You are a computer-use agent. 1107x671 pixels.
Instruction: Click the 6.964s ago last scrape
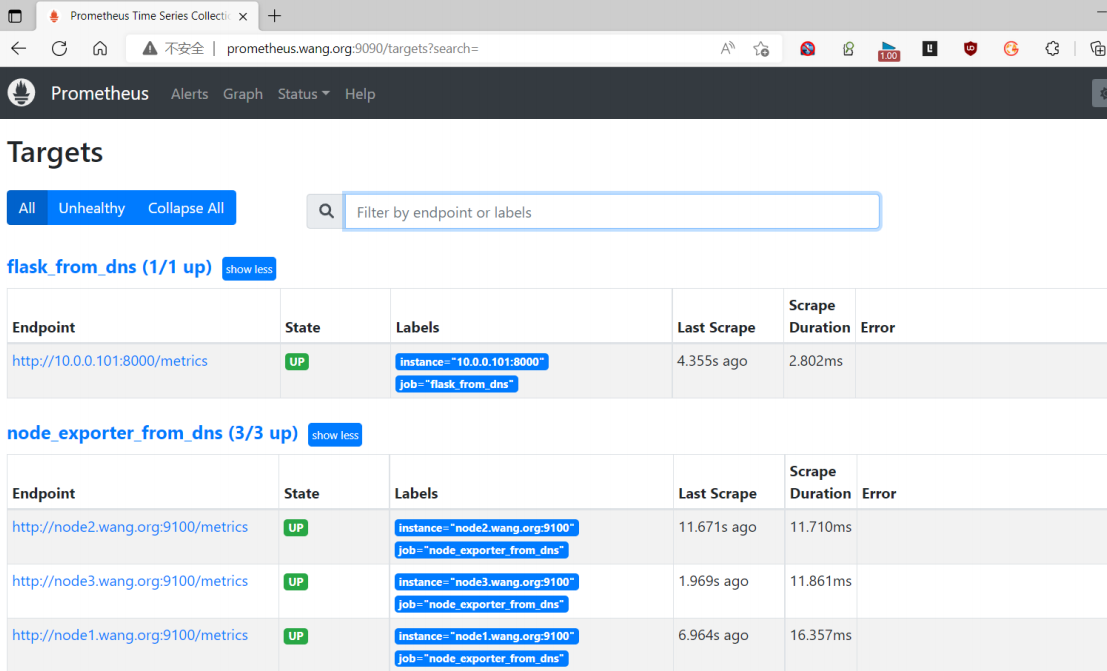coord(713,635)
